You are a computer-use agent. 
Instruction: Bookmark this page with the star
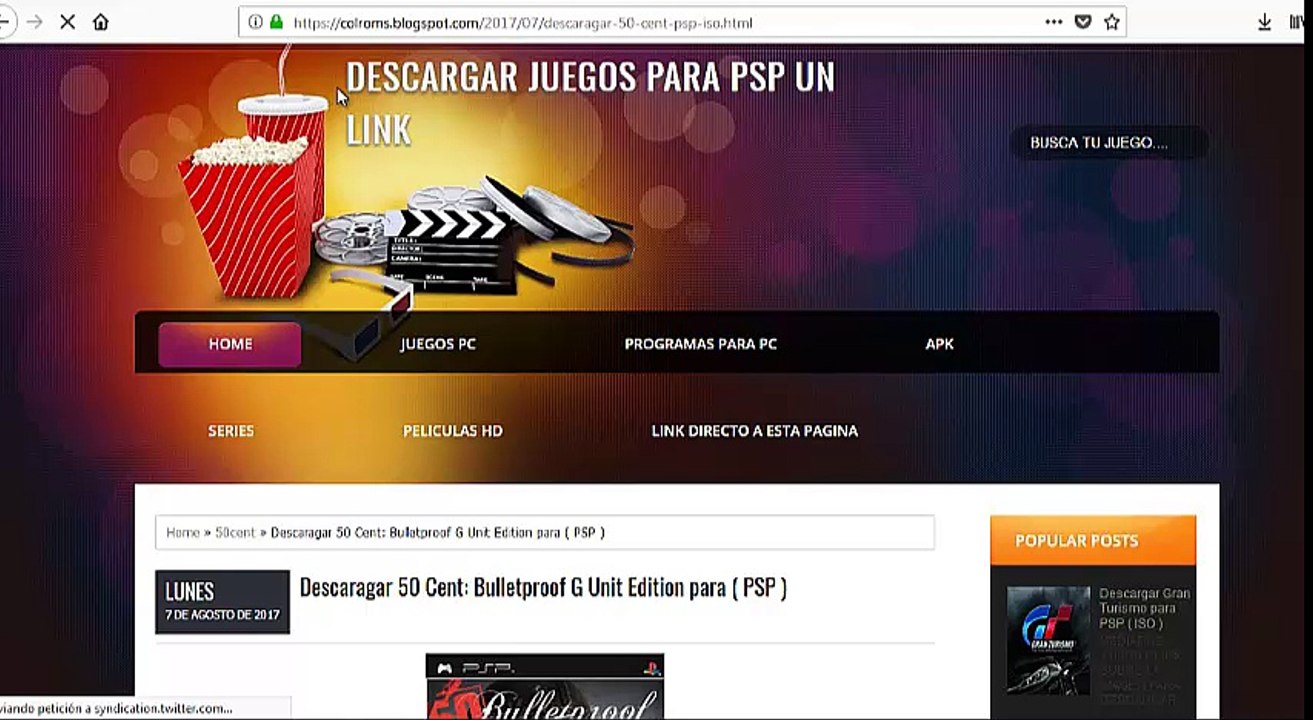tap(1112, 22)
